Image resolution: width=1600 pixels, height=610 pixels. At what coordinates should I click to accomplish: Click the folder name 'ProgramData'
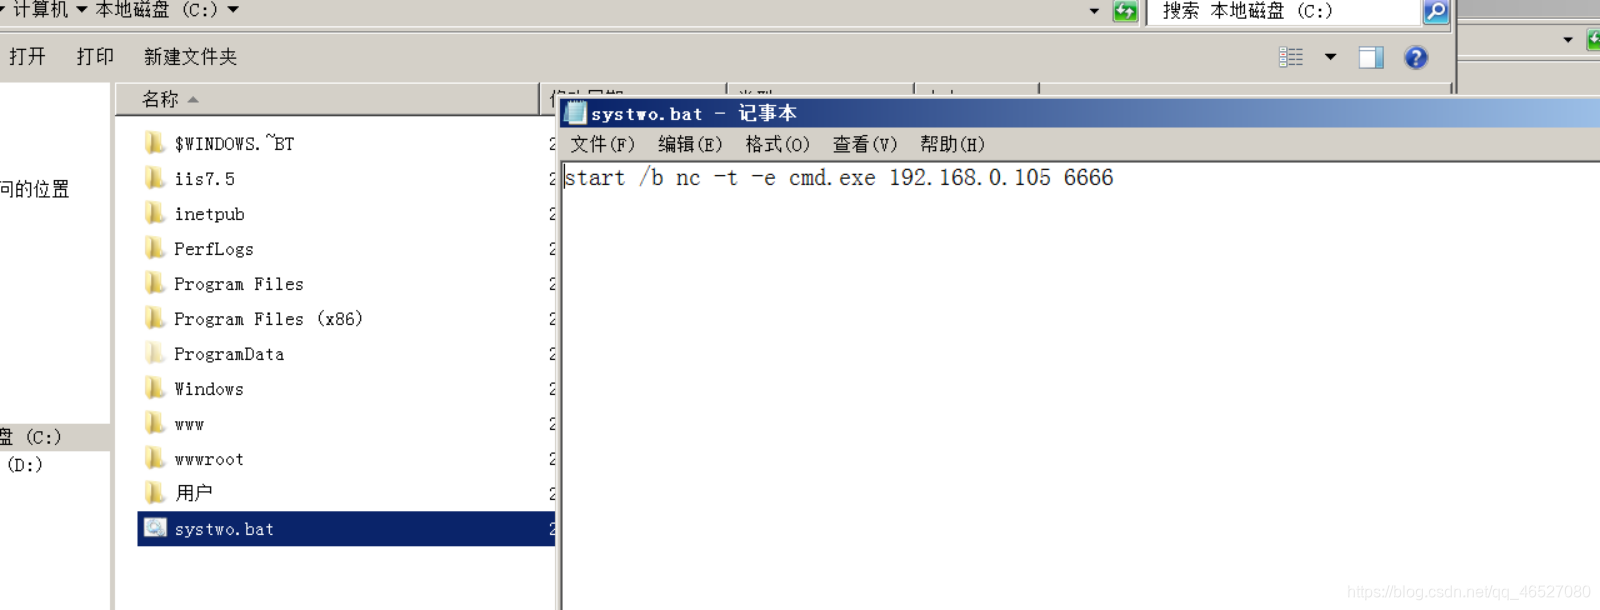229,354
